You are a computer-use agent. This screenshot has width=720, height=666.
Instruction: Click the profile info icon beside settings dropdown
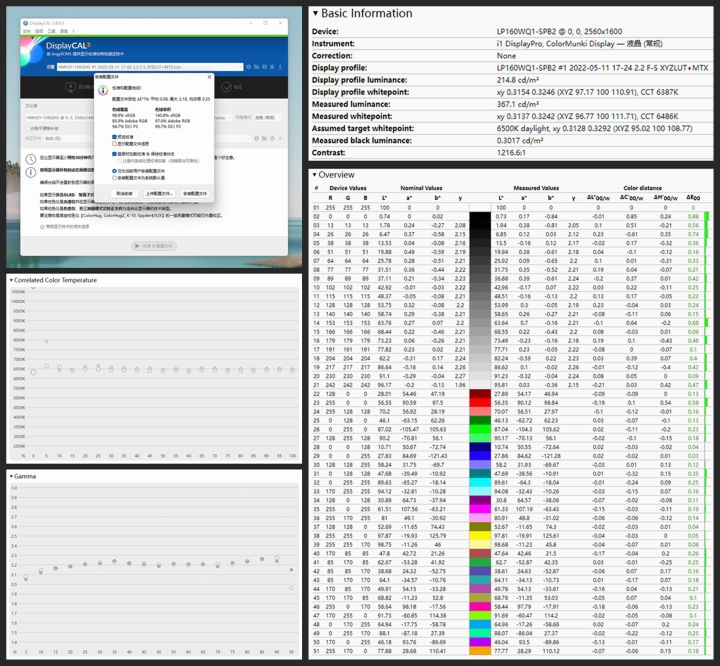click(249, 67)
